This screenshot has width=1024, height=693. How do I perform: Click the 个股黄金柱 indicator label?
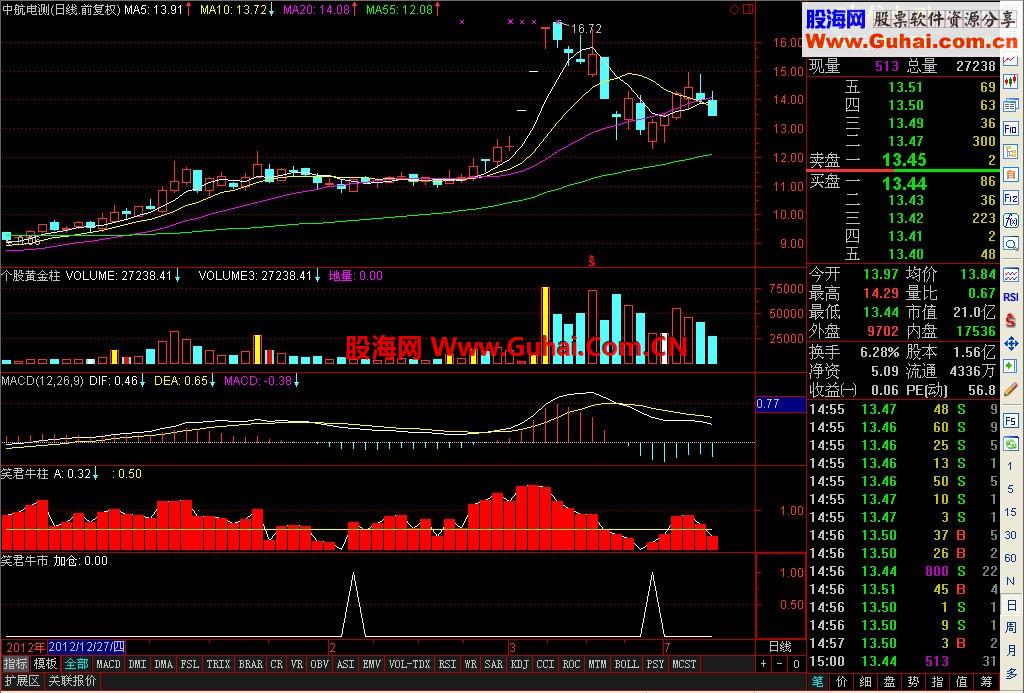(x=31, y=276)
